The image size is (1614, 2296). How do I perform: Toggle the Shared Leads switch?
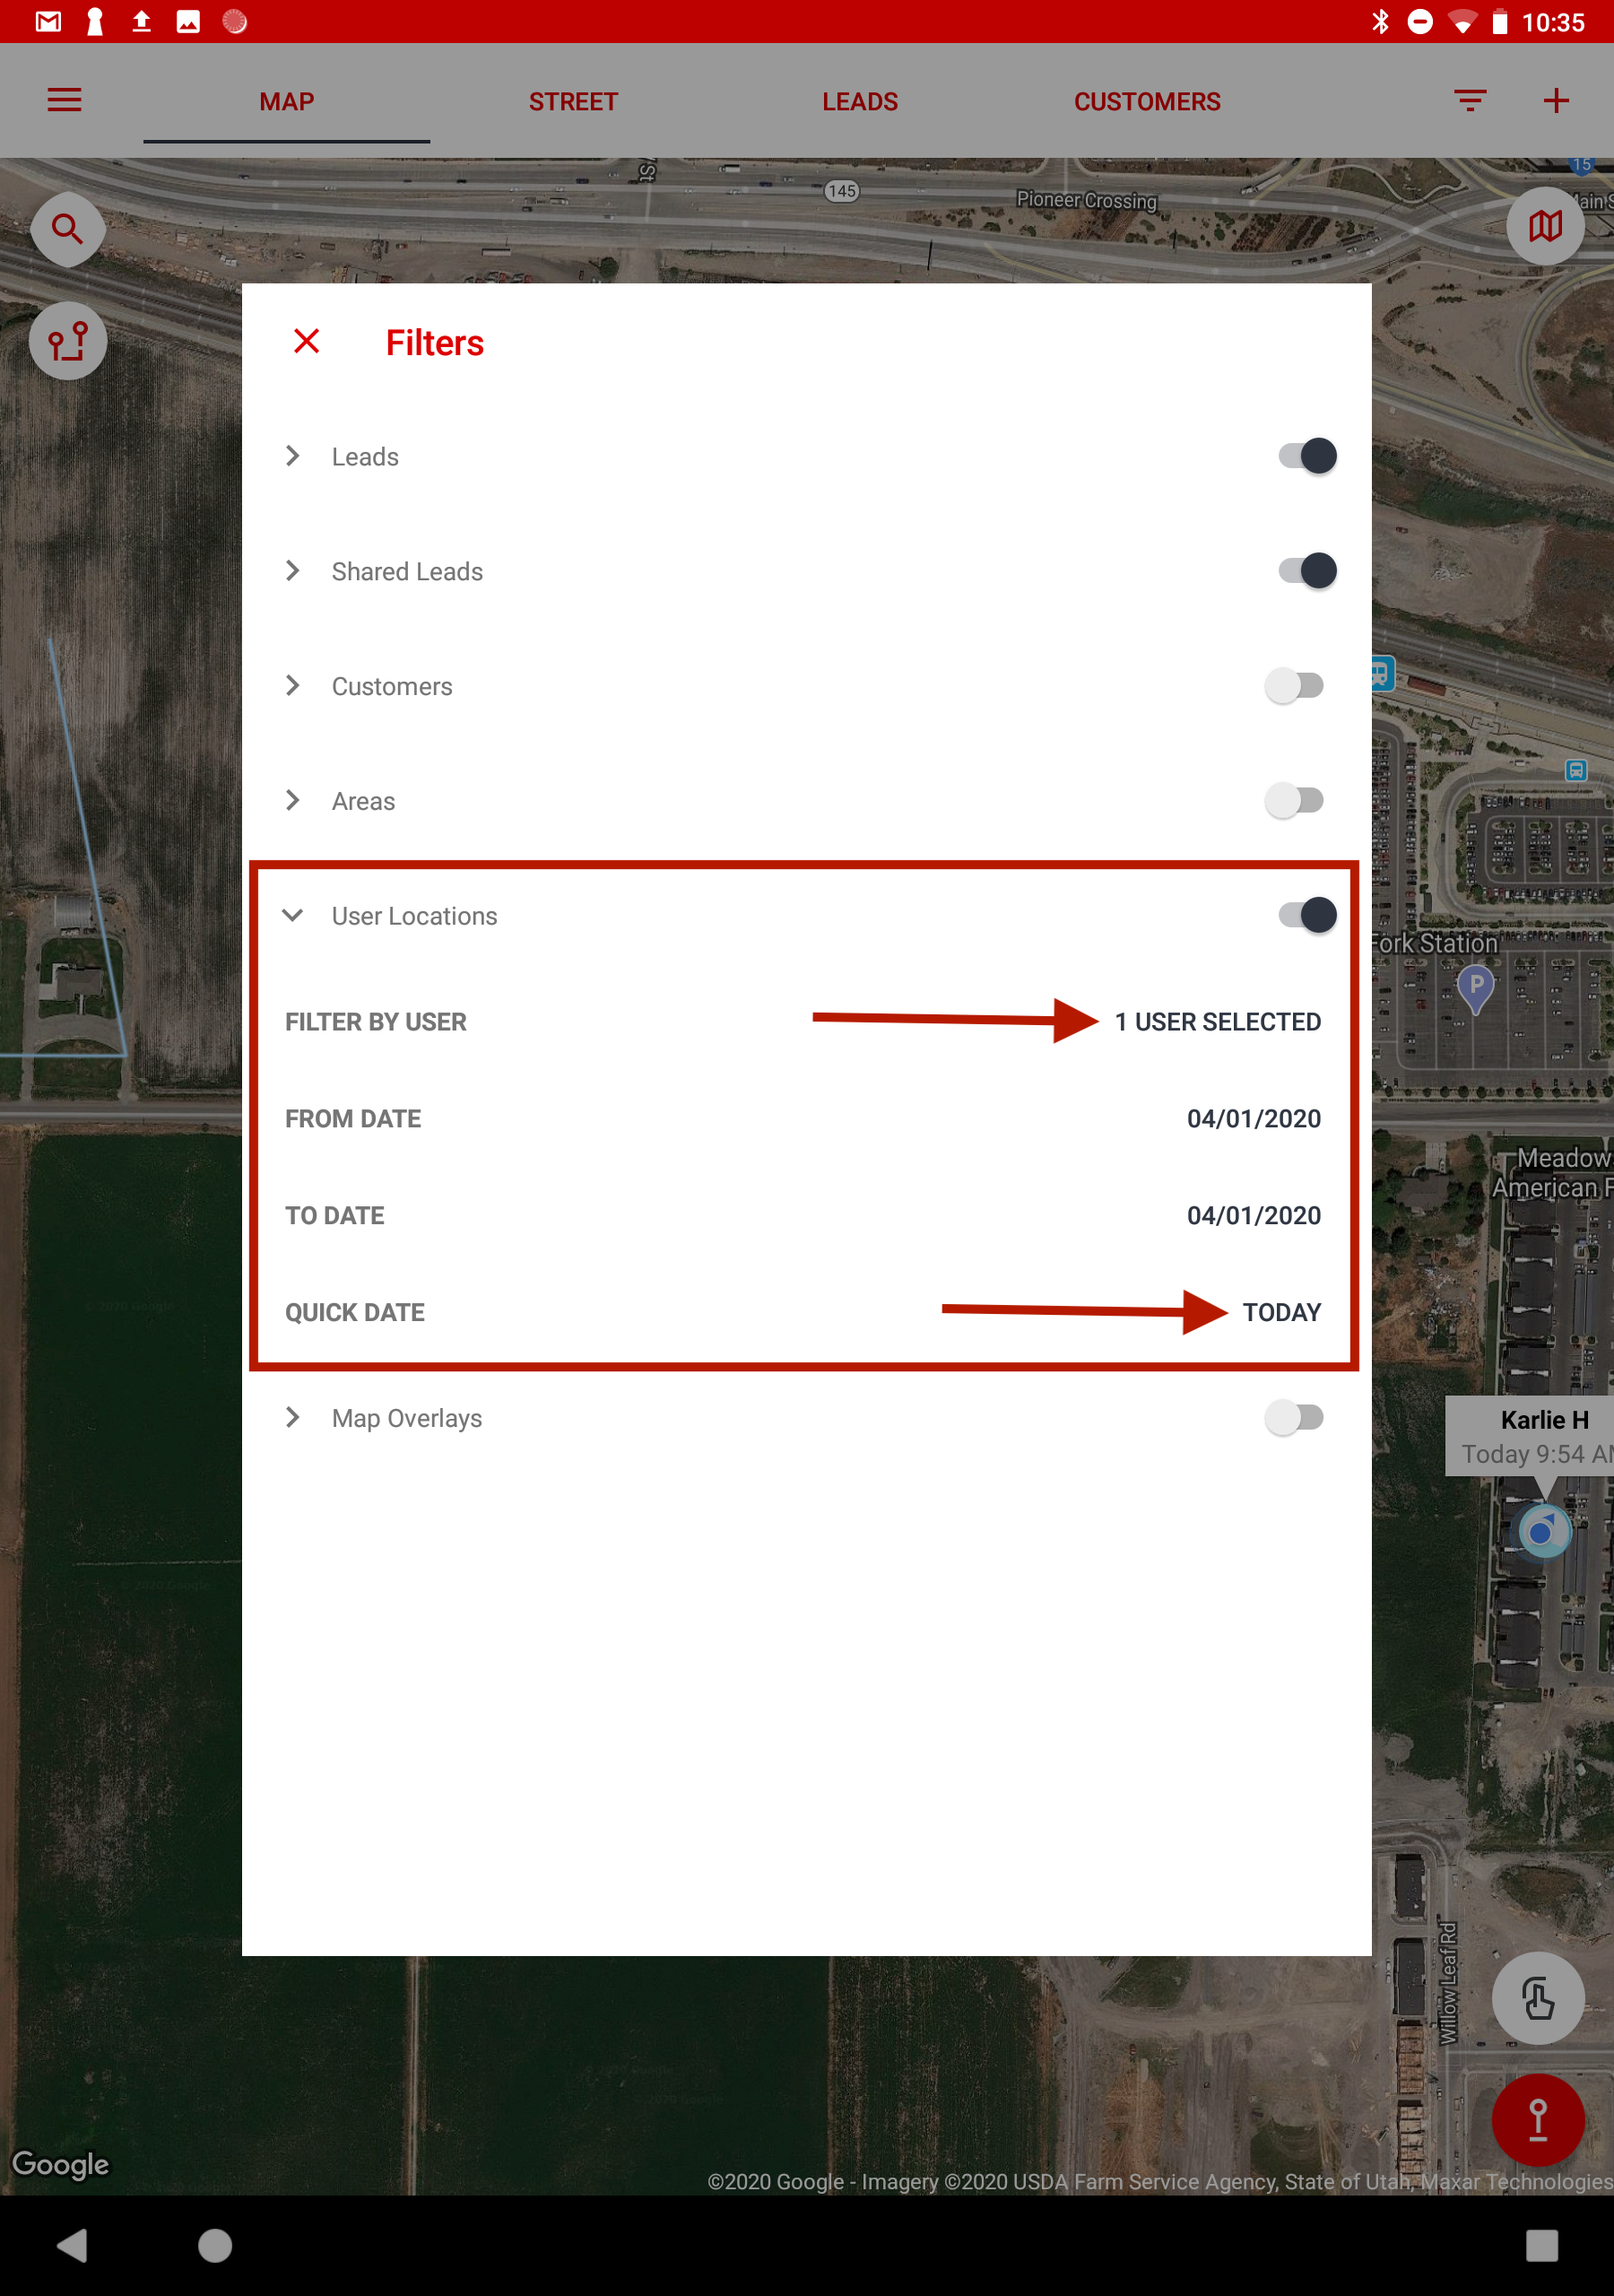pos(1307,571)
